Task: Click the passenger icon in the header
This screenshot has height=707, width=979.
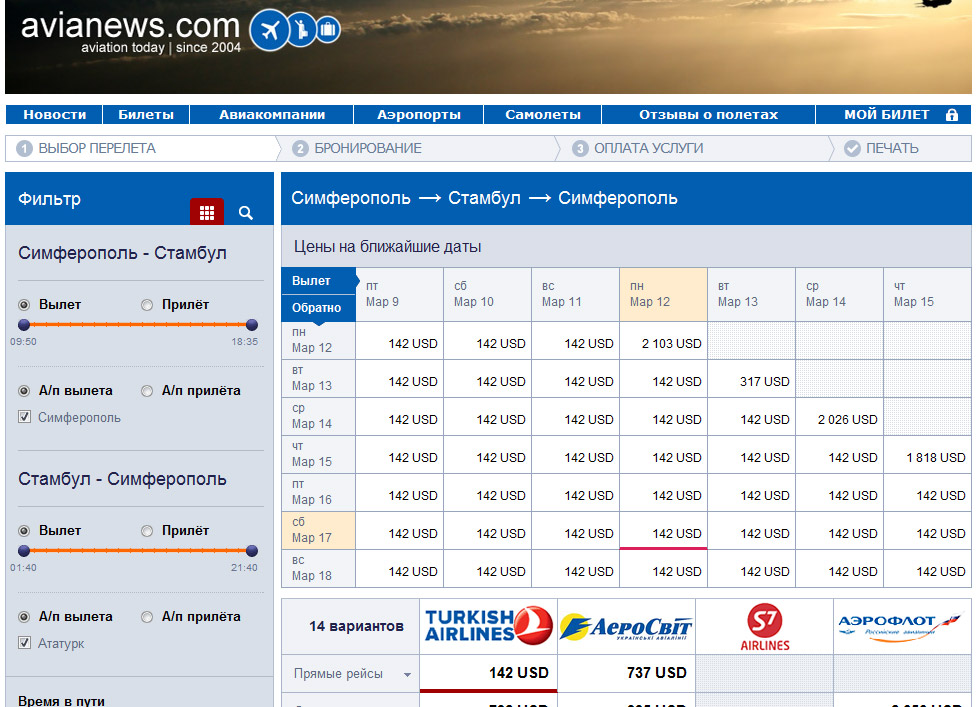Action: pos(301,30)
